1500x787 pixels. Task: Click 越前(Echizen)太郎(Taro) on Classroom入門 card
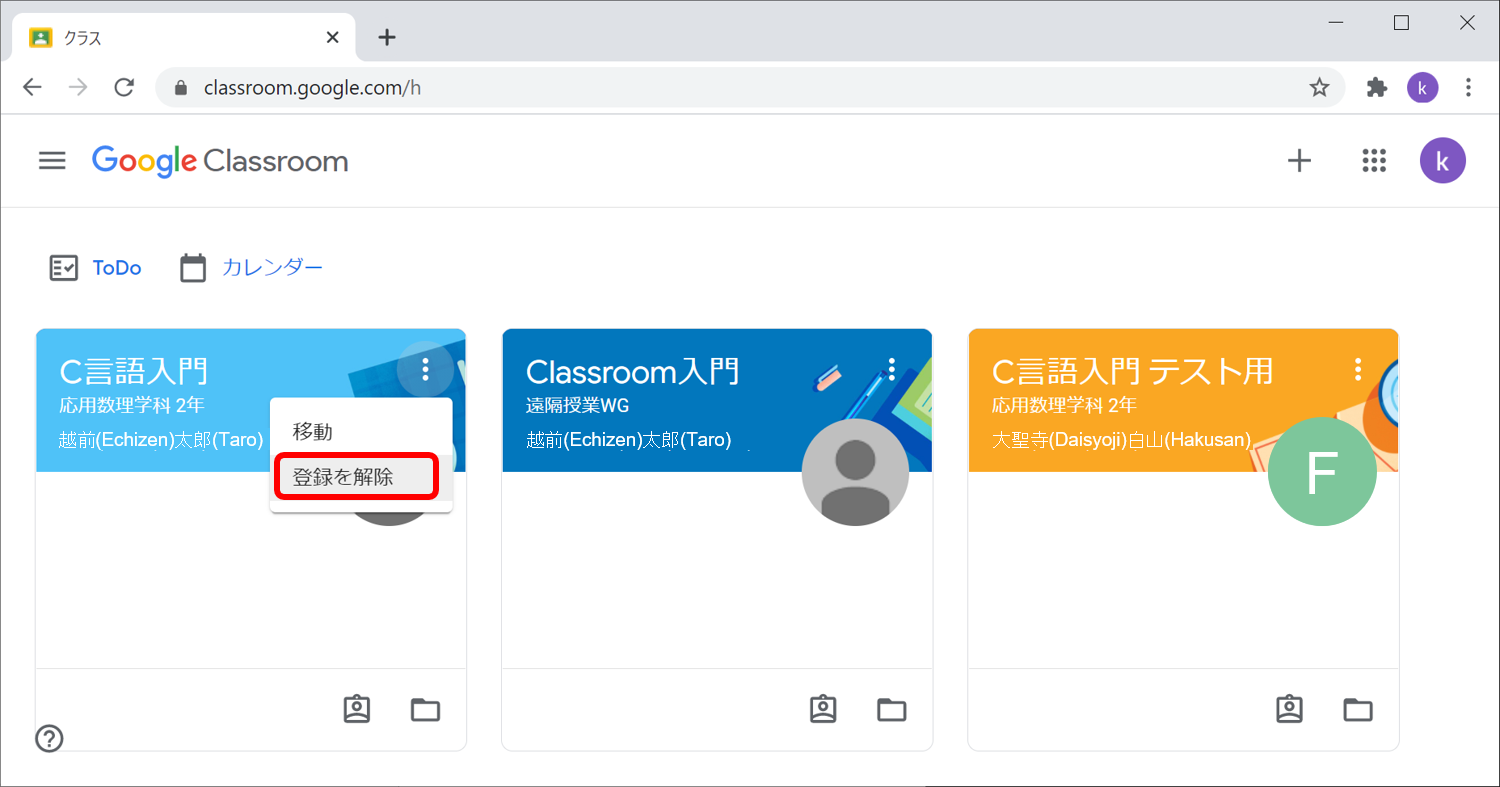pyautogui.click(x=628, y=439)
